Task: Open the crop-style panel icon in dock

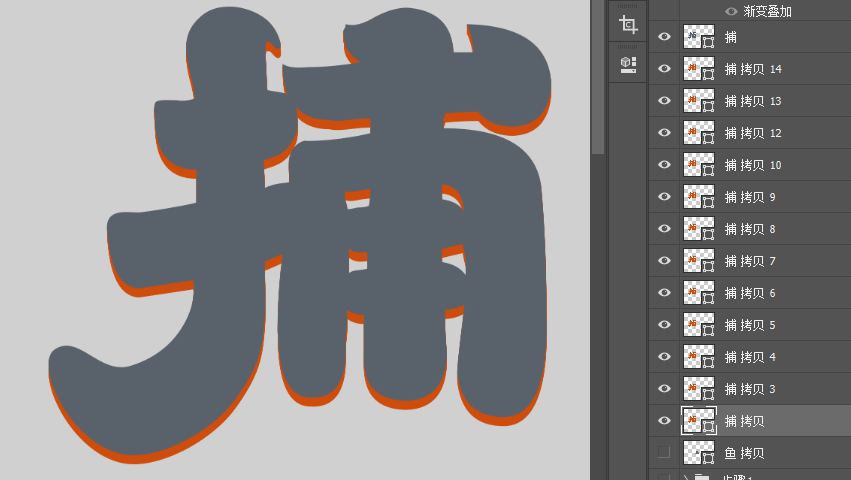Action: [628, 25]
